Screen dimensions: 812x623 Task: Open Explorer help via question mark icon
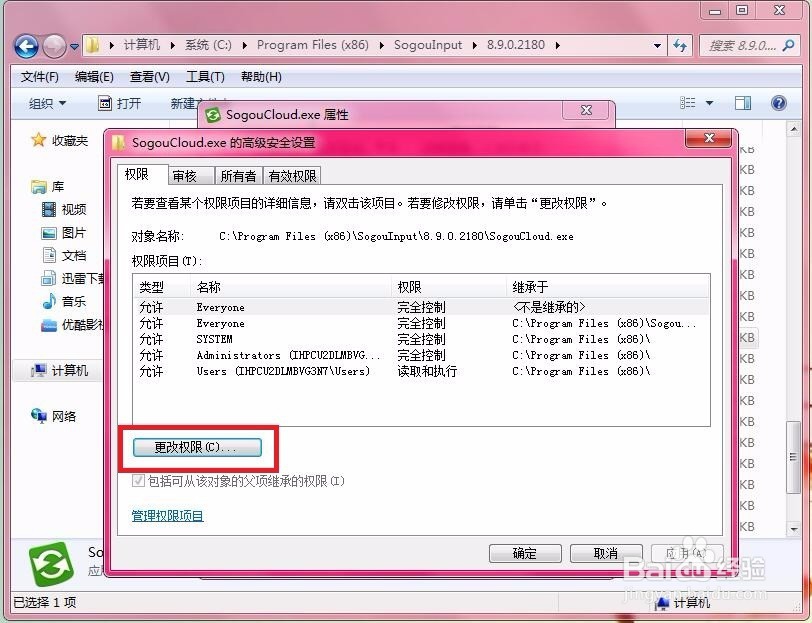tap(781, 103)
